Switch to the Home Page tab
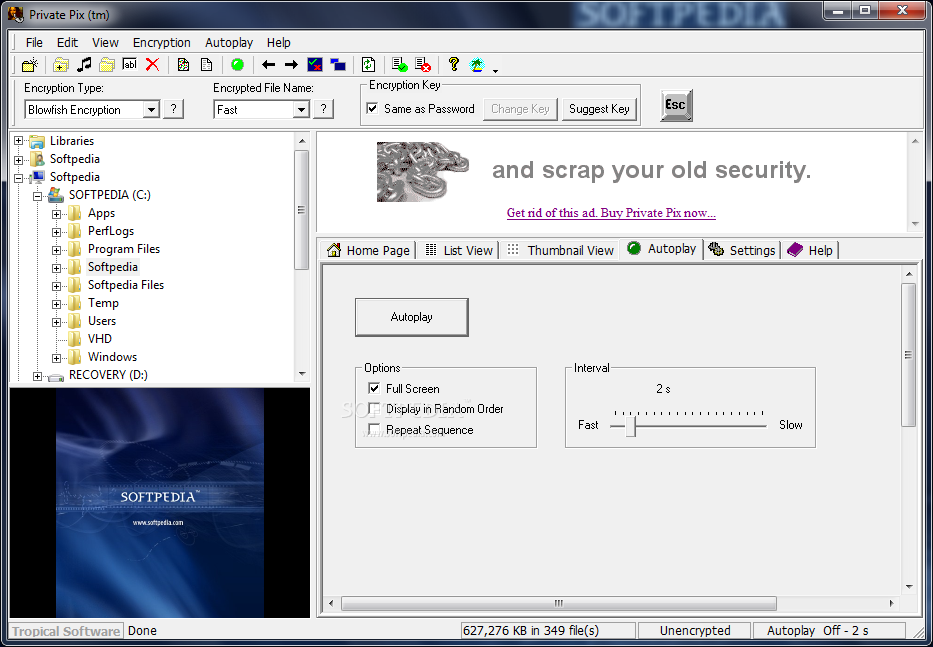This screenshot has width=933, height=647. 368,251
